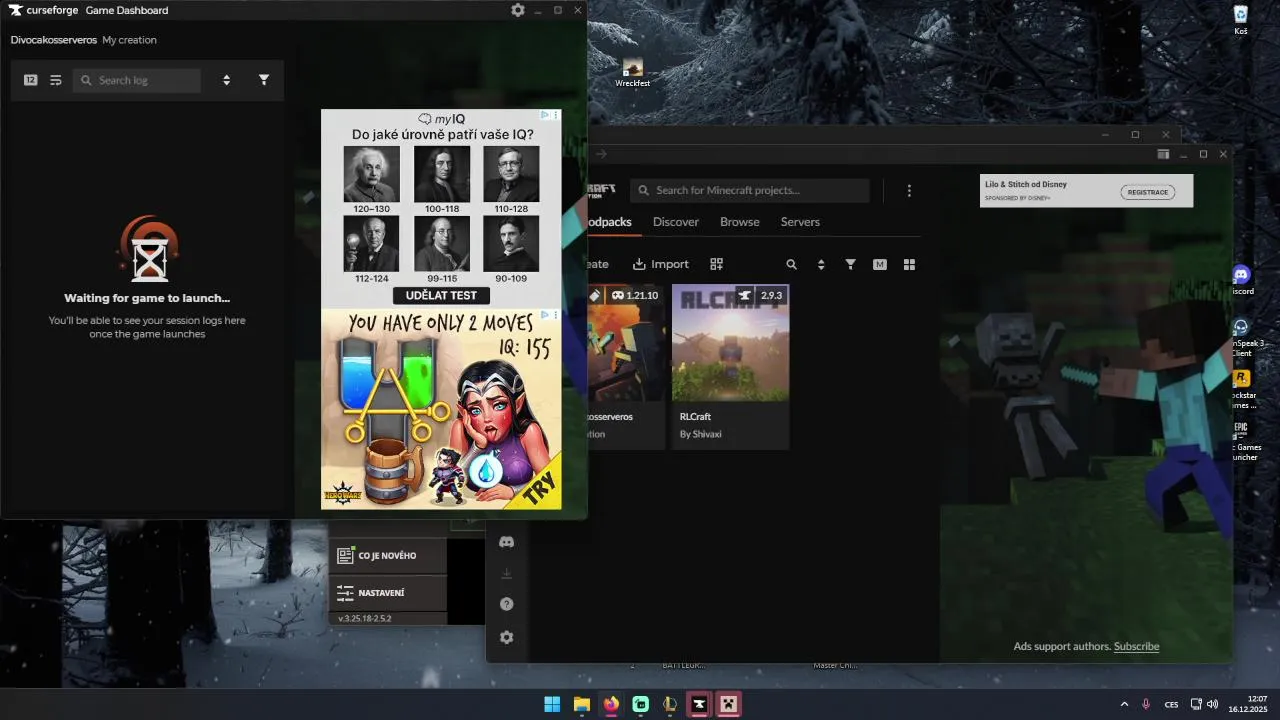1280x720 pixels.
Task: Open Discord desktop shortcut
Action: point(1241,279)
